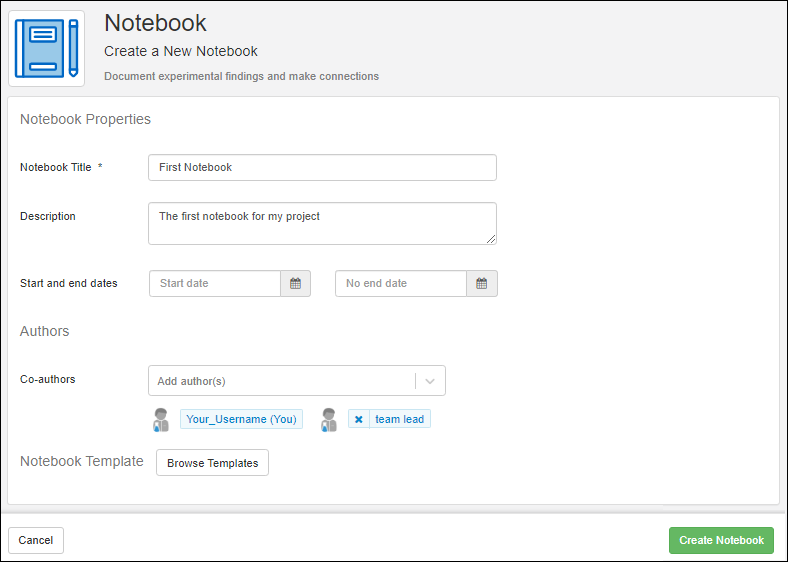Click the avatar next to team lead
Viewport: 788px width, 562px height.
pos(329,420)
